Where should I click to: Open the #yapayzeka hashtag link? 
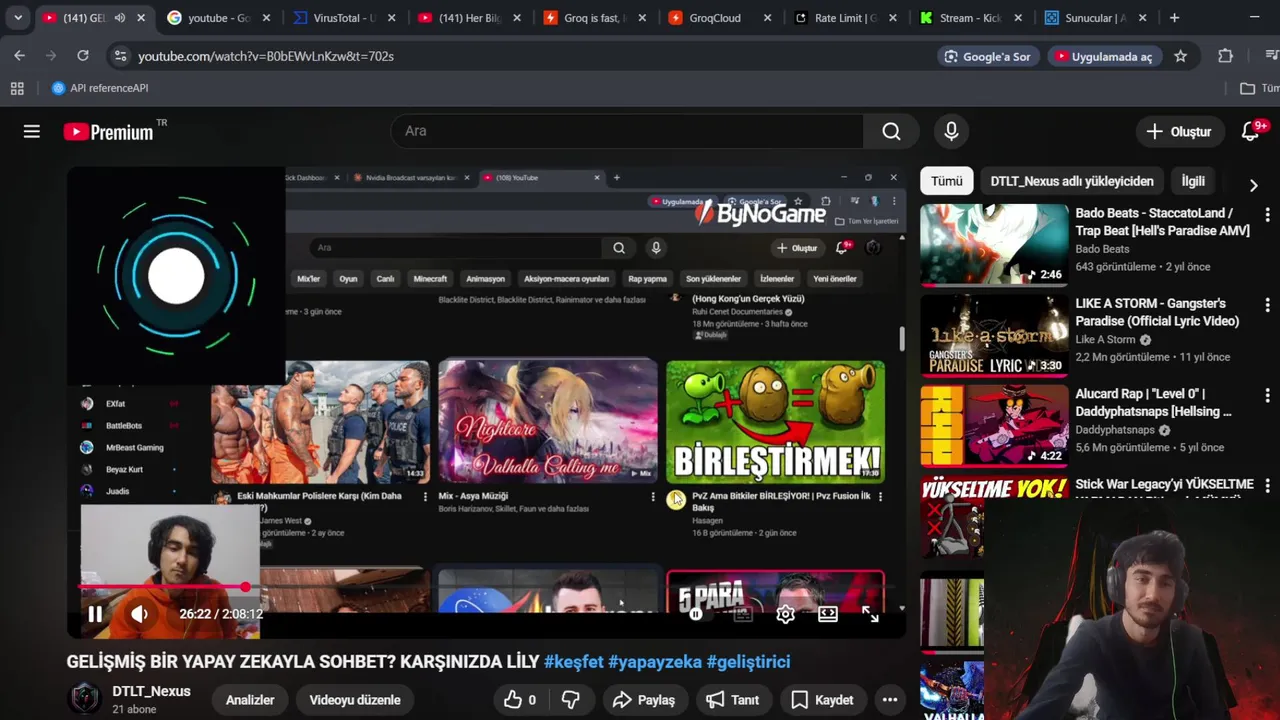[655, 662]
